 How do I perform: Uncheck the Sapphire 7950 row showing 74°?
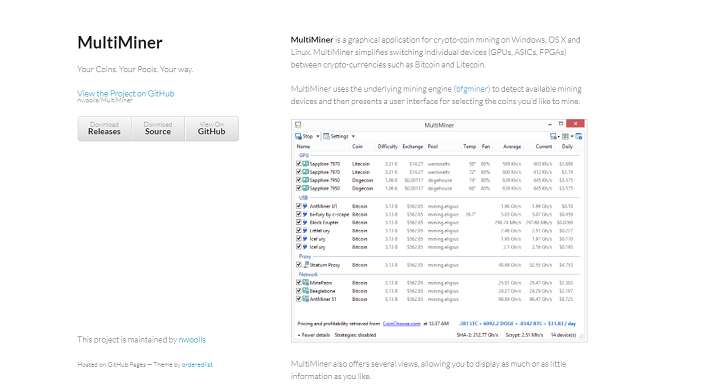[x=299, y=180]
